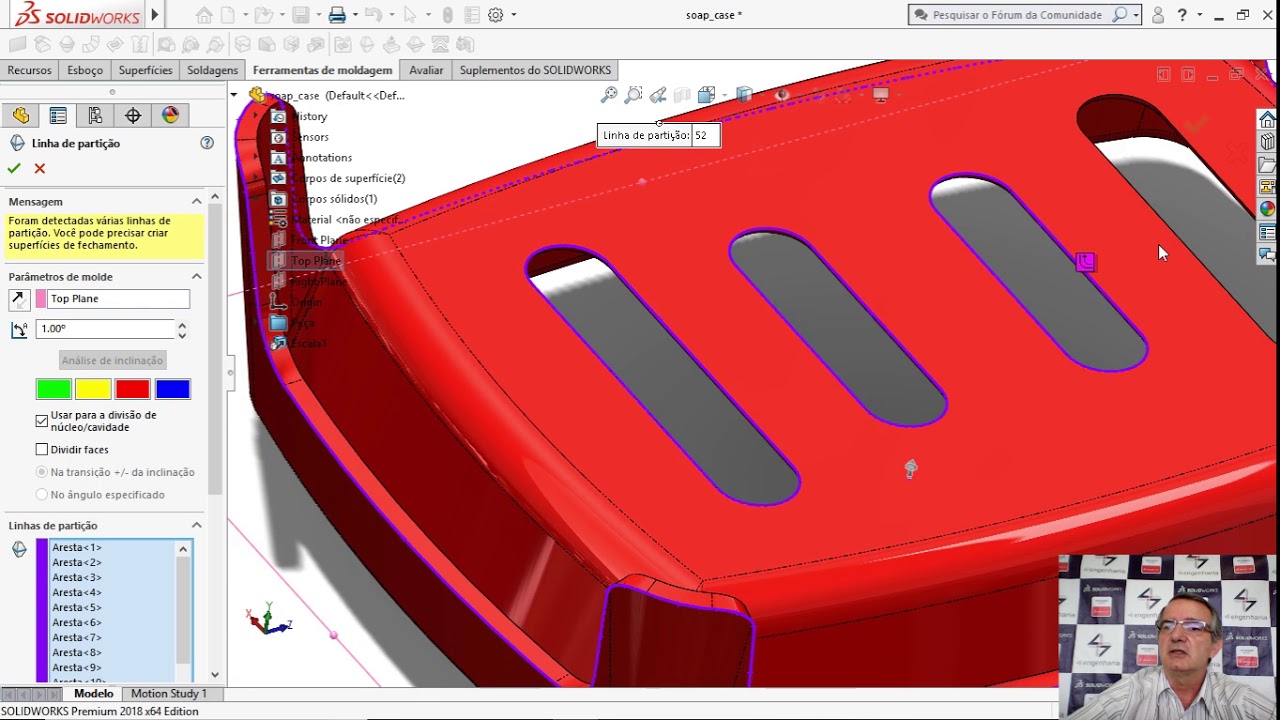Image resolution: width=1280 pixels, height=720 pixels.
Task: Open the Superfícies tab
Action: pos(145,70)
